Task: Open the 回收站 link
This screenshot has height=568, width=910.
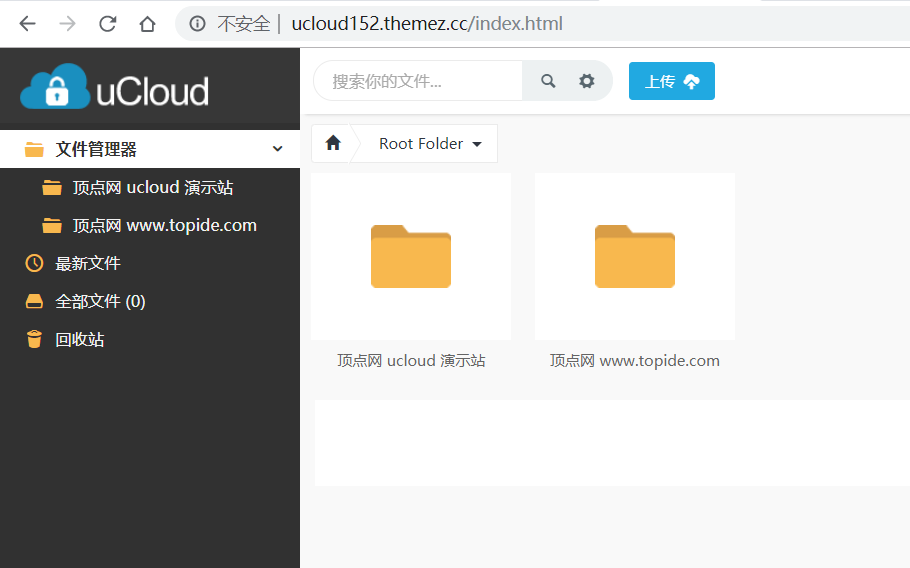Action: [x=80, y=339]
